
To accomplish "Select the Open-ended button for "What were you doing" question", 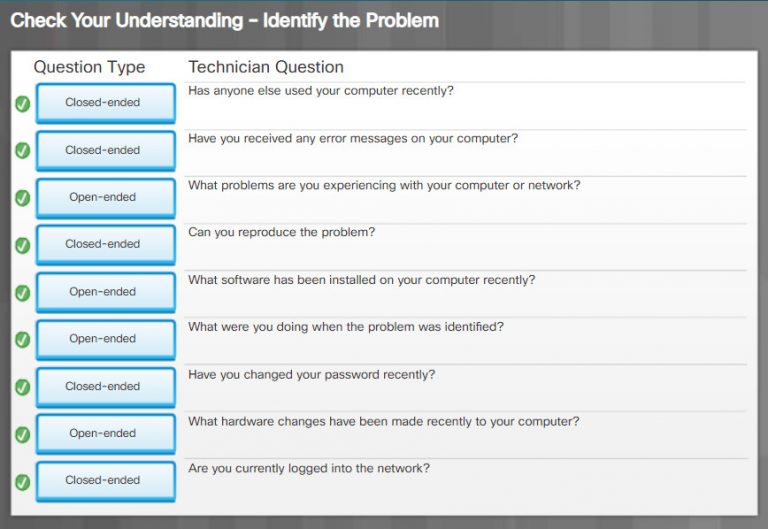I will point(105,339).
